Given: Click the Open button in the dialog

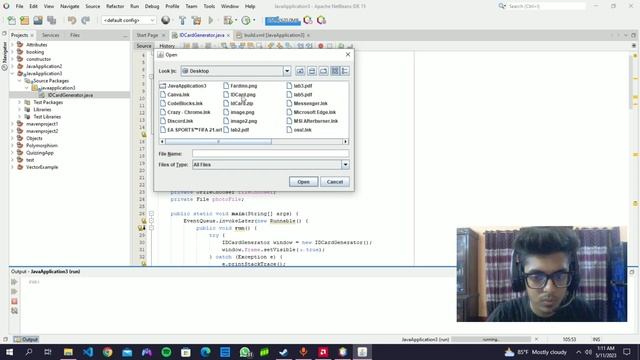Looking at the screenshot, I should (x=303, y=182).
